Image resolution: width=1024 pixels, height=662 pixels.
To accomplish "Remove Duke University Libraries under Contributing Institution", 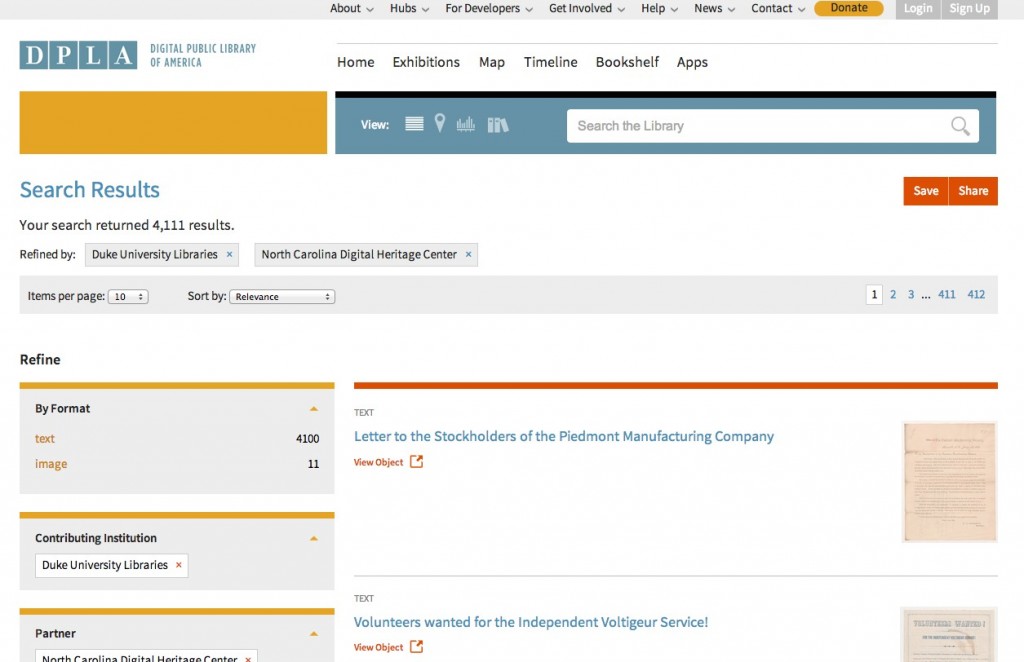I will click(178, 565).
